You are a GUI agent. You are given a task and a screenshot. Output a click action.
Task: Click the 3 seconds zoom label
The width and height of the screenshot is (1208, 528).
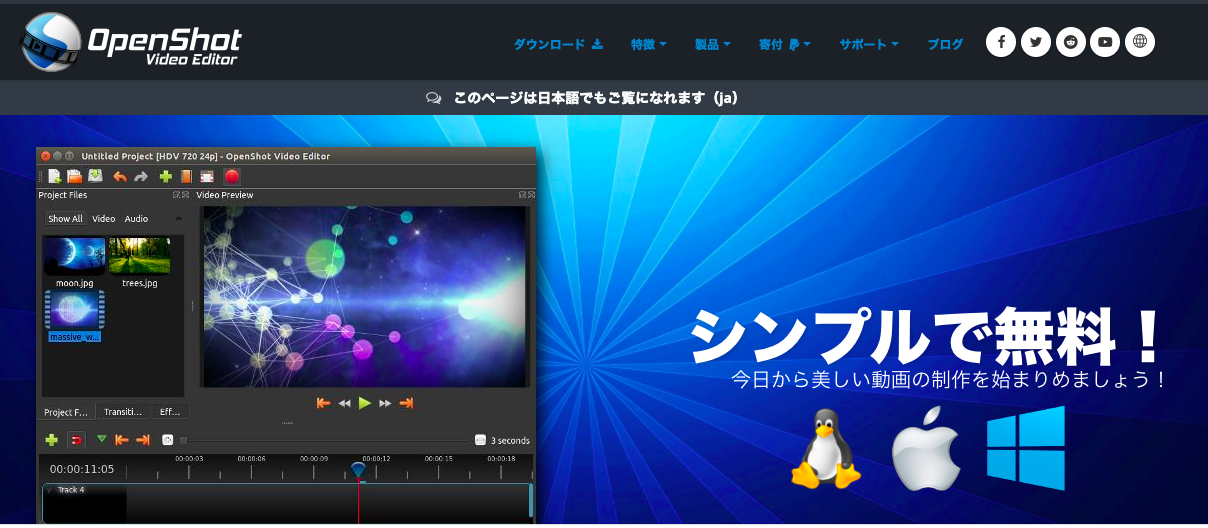coord(510,440)
